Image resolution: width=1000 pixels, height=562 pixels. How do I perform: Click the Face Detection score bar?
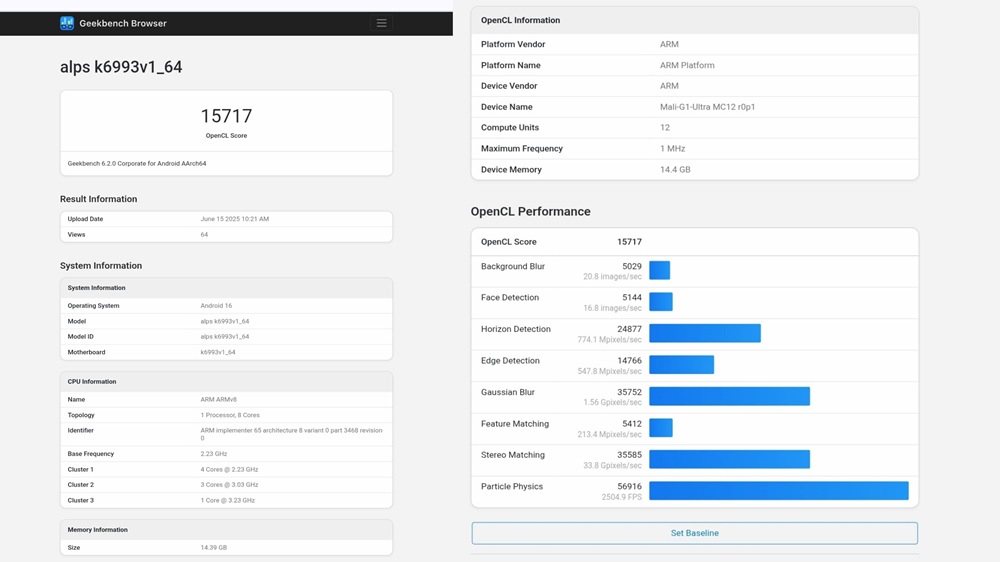pos(660,302)
